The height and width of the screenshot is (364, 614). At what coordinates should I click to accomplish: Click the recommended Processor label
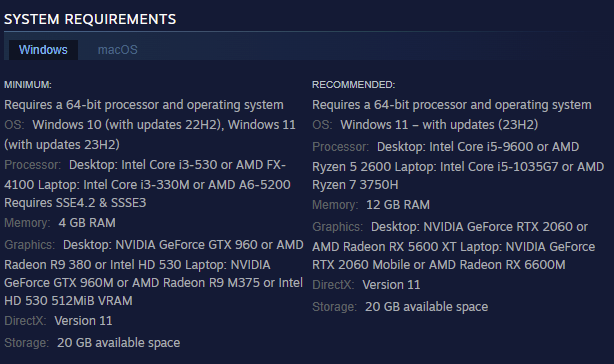pyautogui.click(x=340, y=147)
